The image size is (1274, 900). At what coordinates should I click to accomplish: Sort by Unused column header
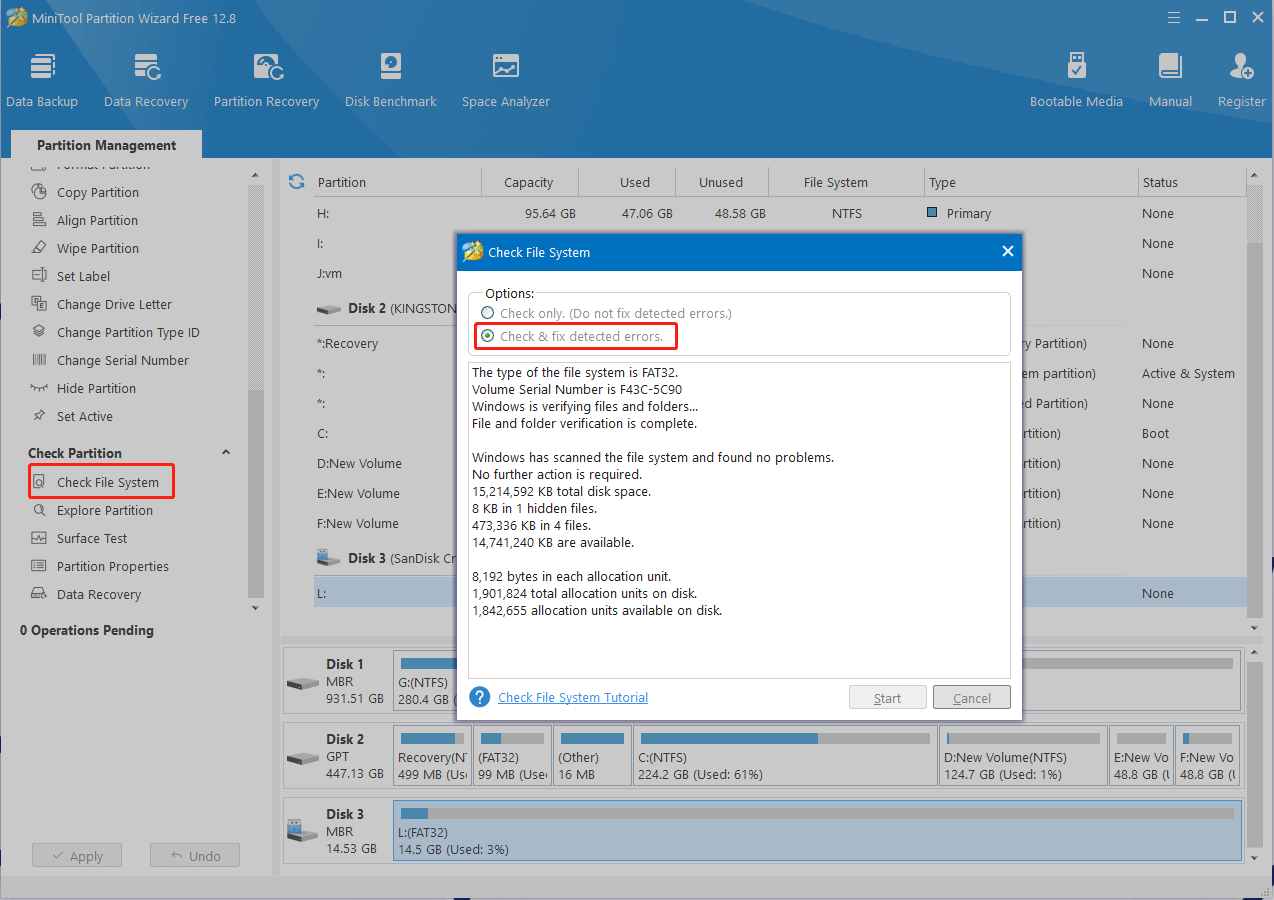[x=721, y=182]
